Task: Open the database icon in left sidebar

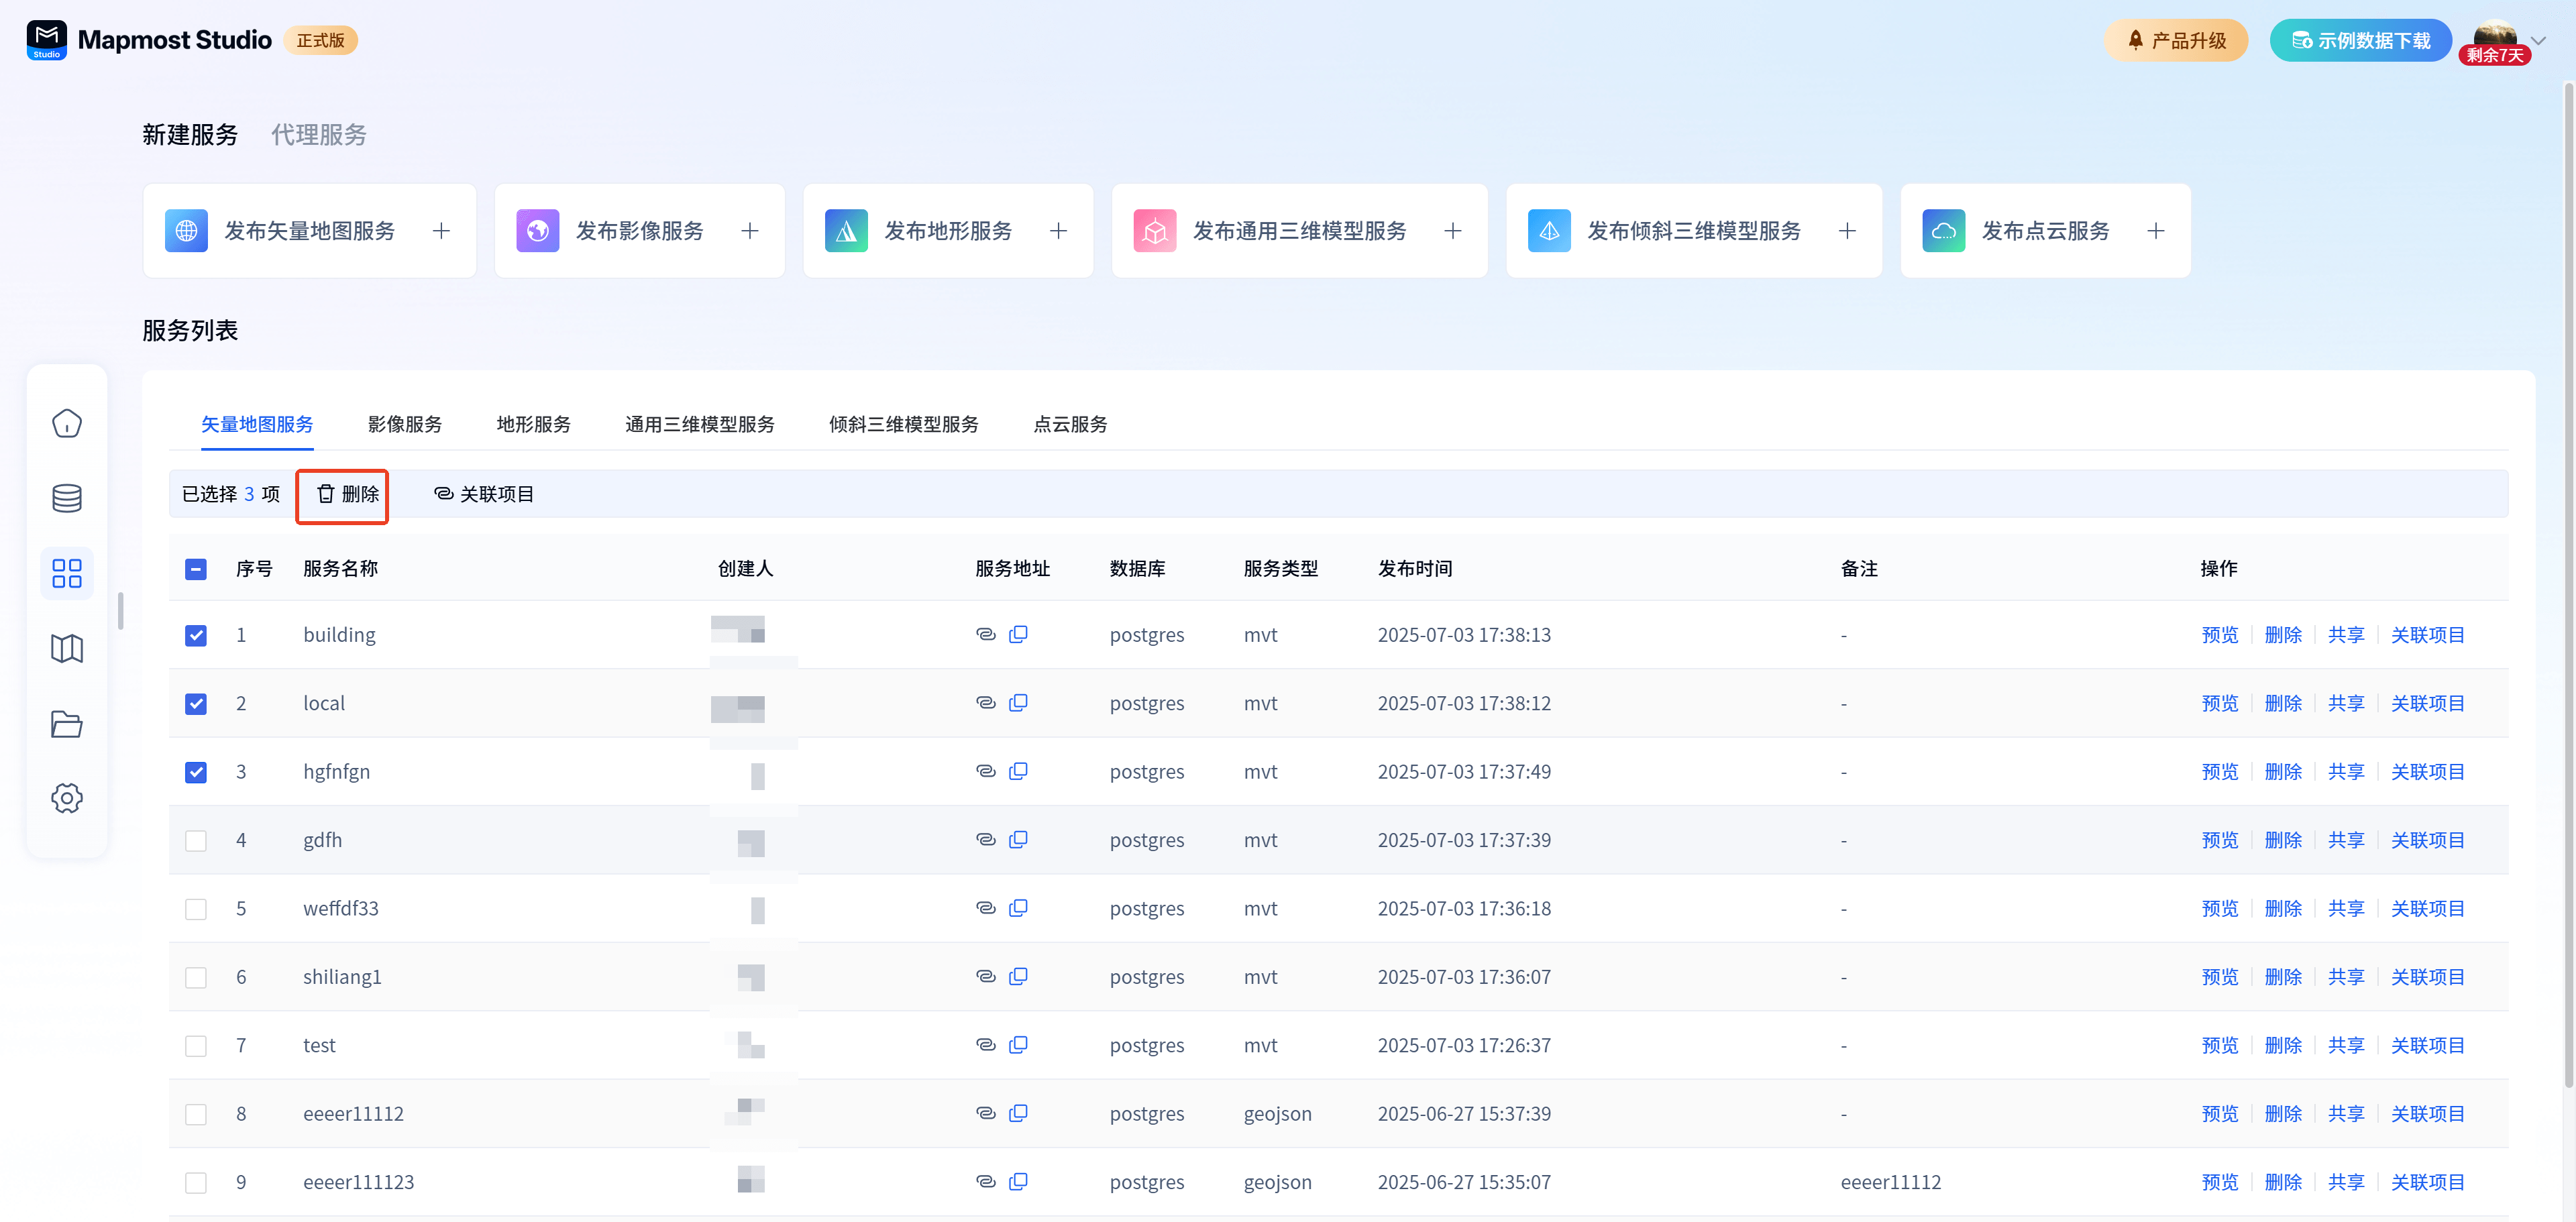Action: [66, 498]
